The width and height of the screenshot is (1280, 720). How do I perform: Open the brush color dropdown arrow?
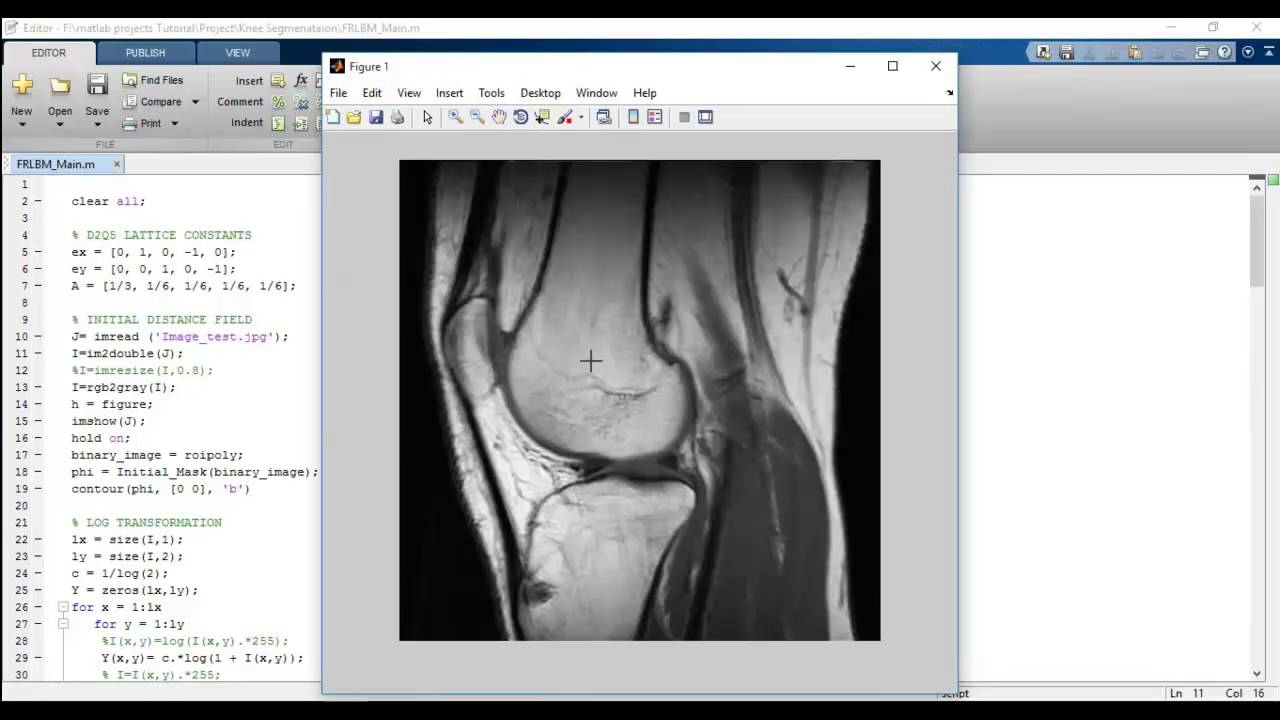581,117
